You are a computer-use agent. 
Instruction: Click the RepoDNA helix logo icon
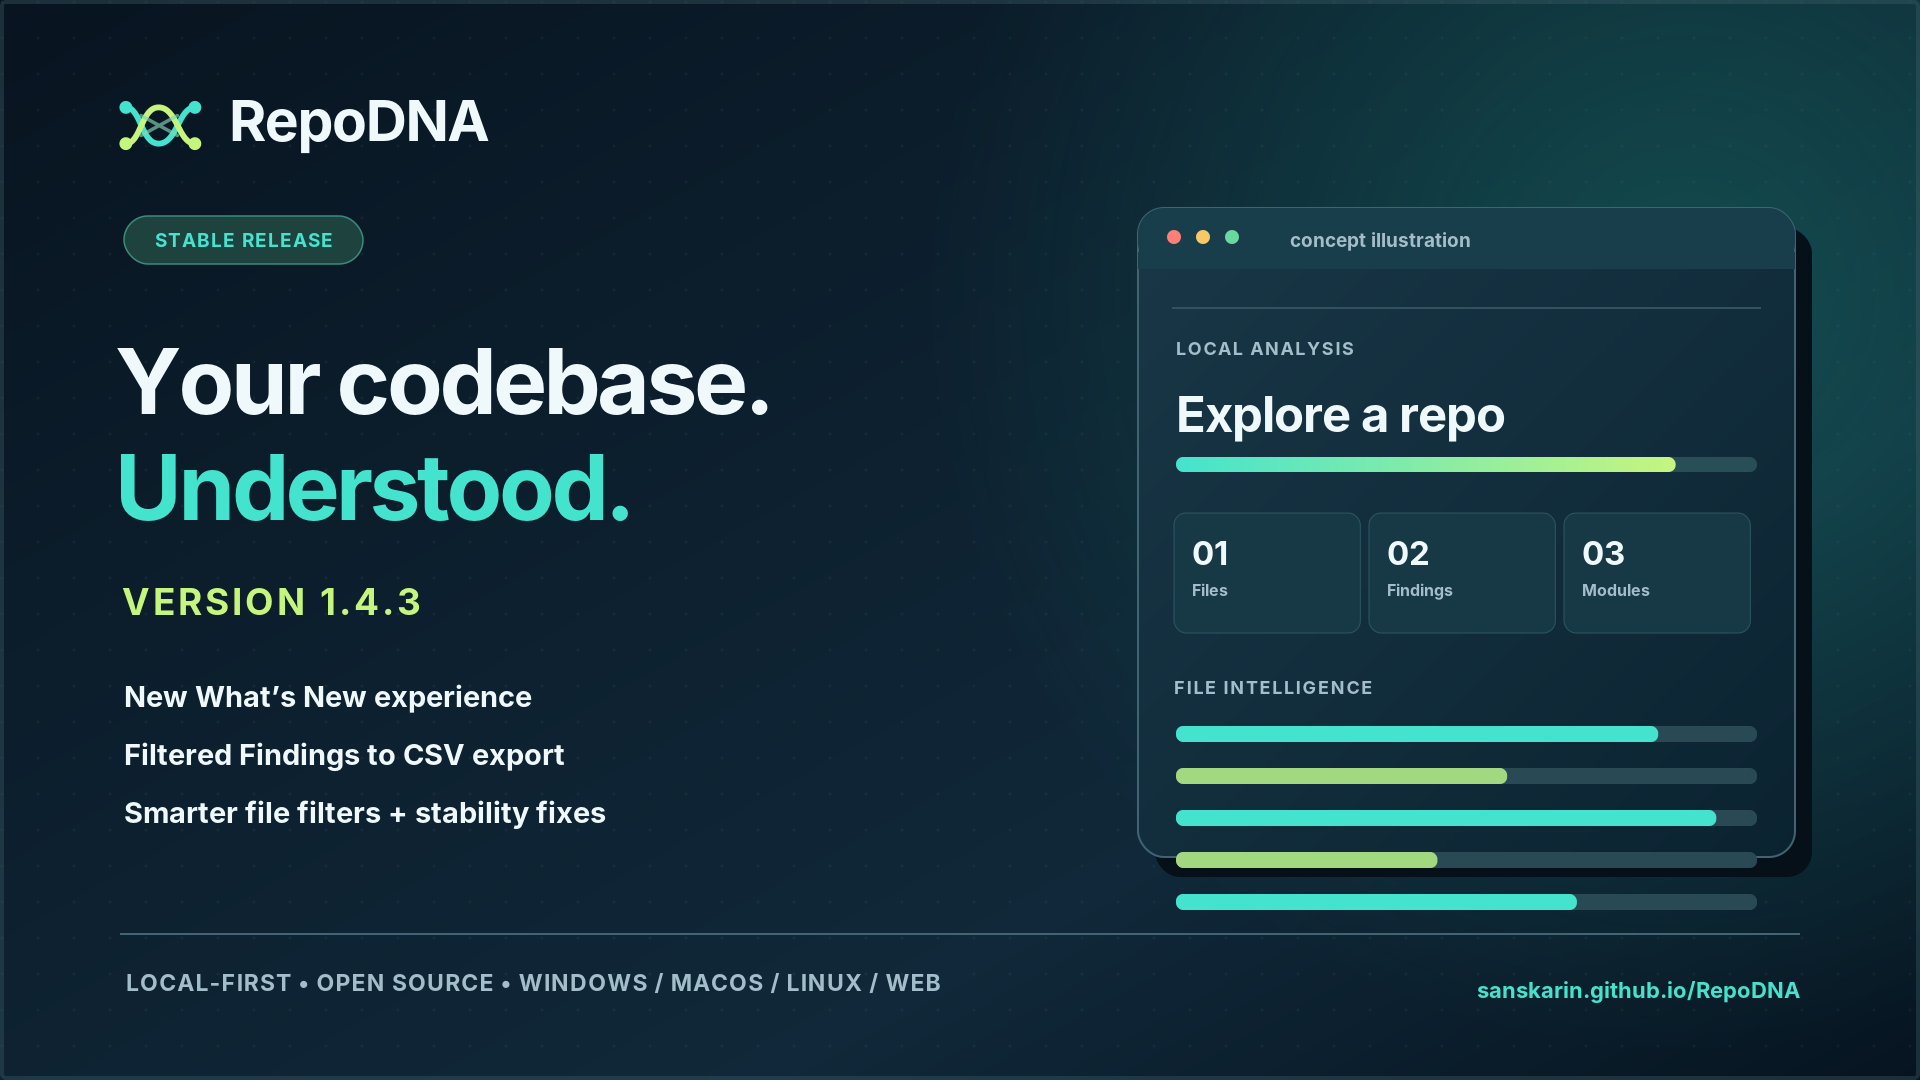pyautogui.click(x=160, y=125)
